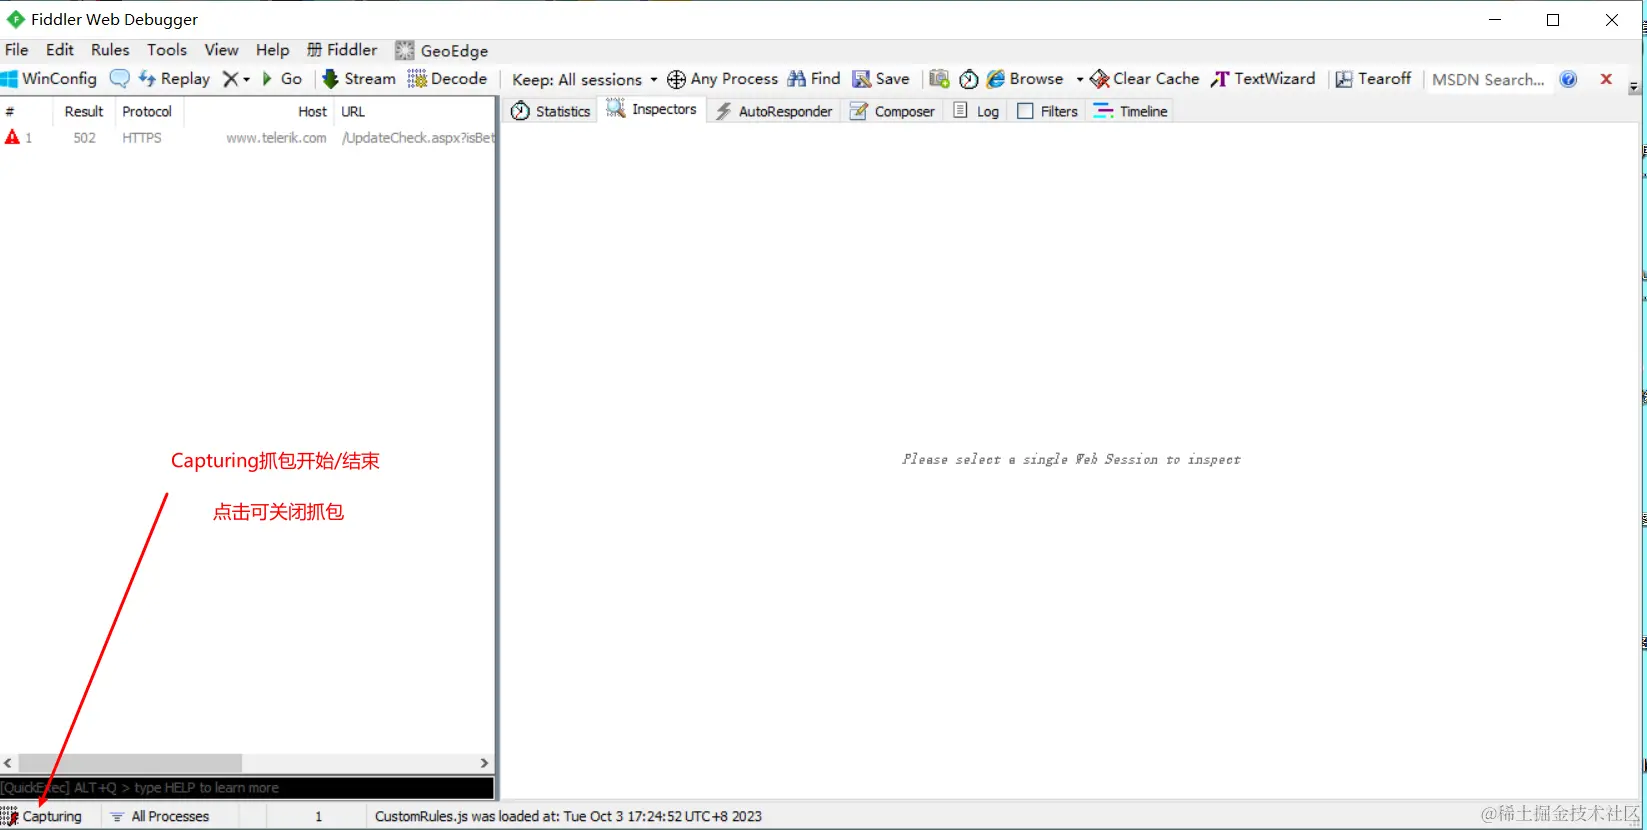Click All Processes filter in status bar
Image resolution: width=1647 pixels, height=830 pixels.
tap(160, 816)
